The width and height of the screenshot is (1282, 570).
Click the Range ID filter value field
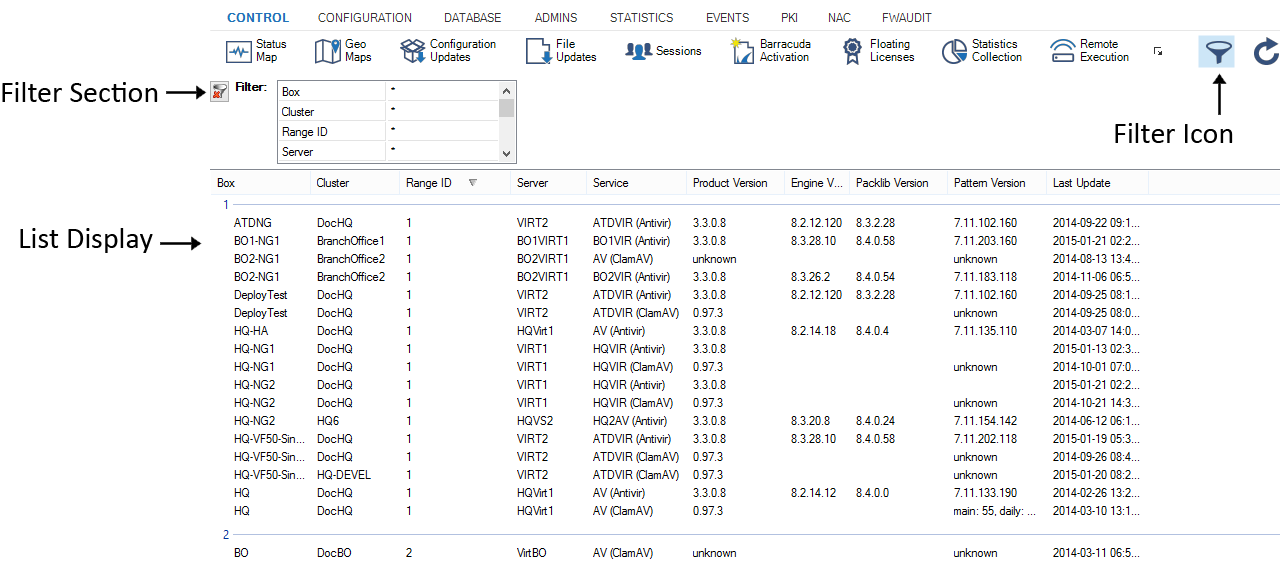(442, 132)
